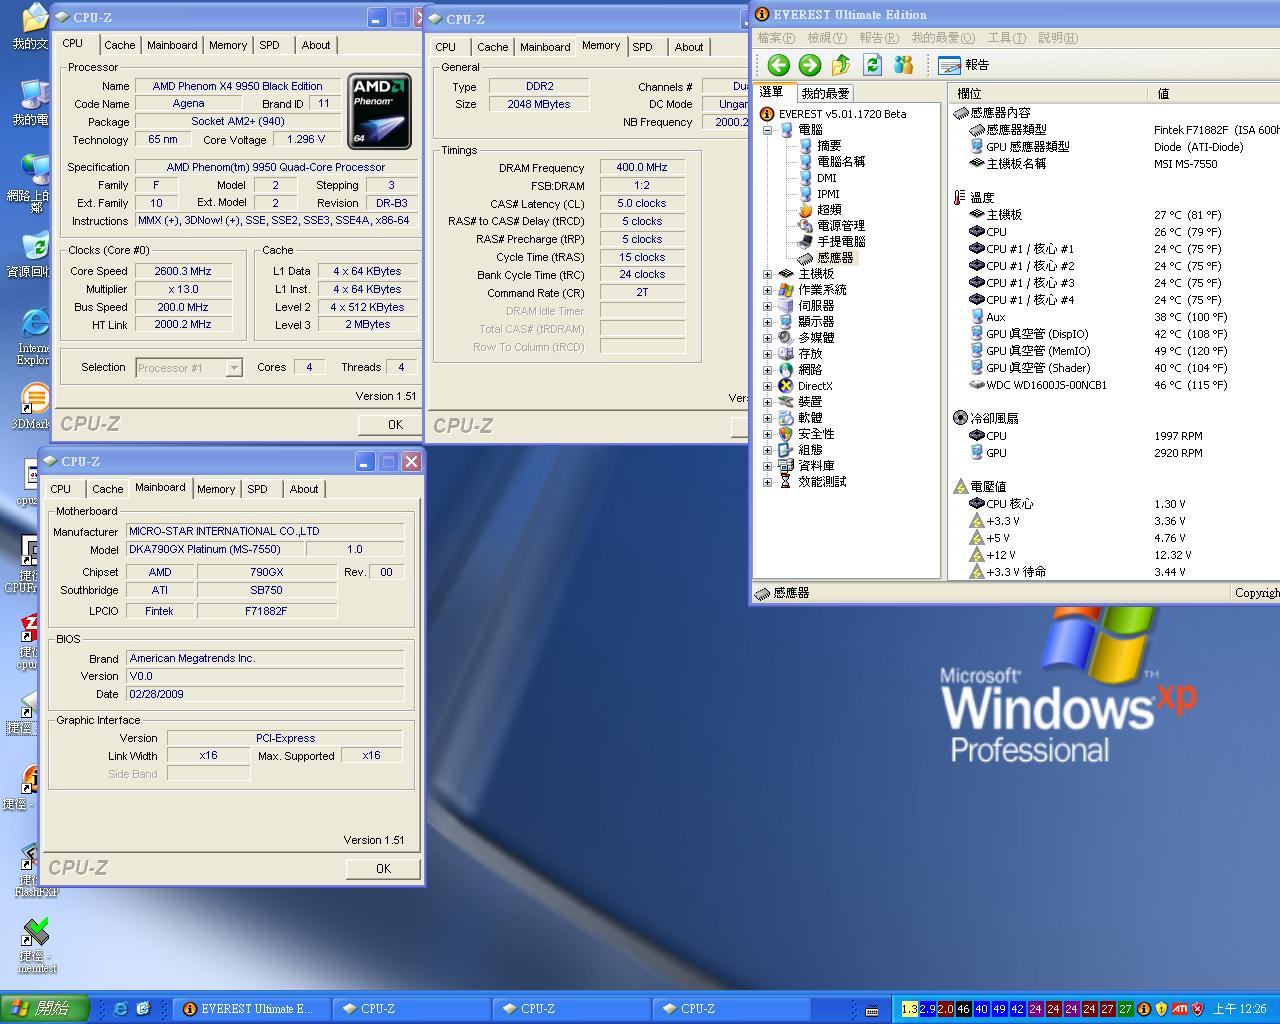This screenshot has width=1280, height=1024.
Task: Open the 說明(H) menu in EVEREST
Action: click(1058, 38)
